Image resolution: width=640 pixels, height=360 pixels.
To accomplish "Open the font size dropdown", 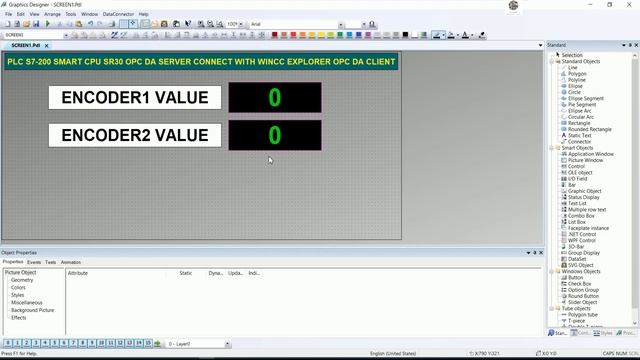I will 364,24.
